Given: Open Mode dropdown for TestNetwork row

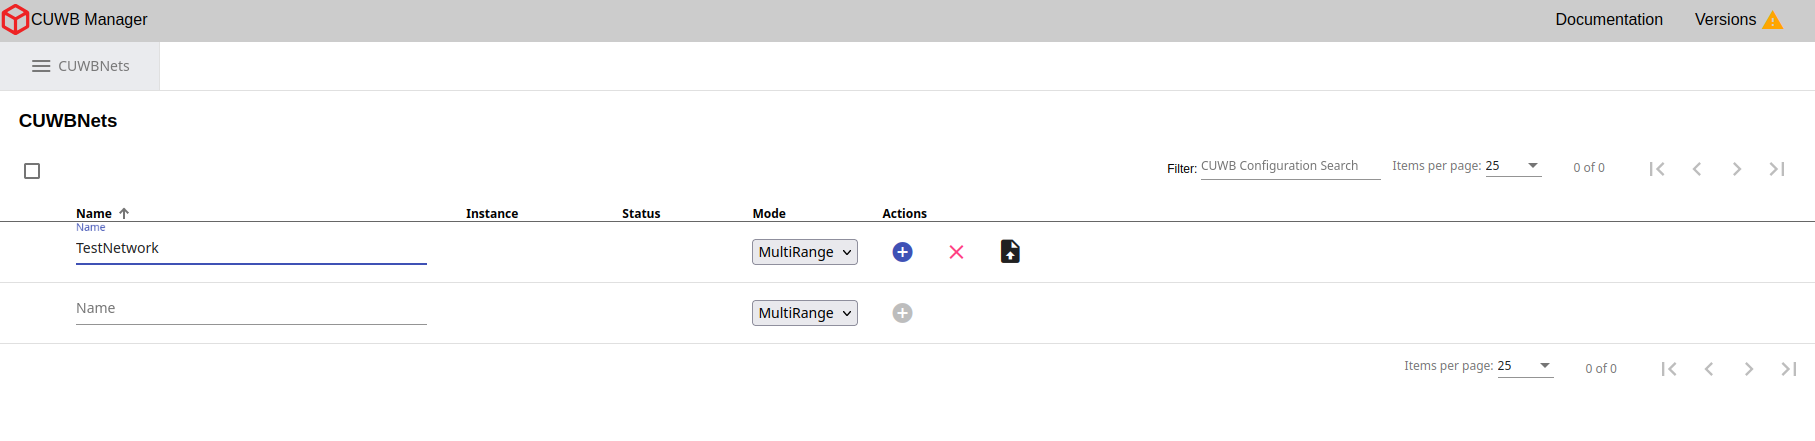Looking at the screenshot, I should pos(804,252).
